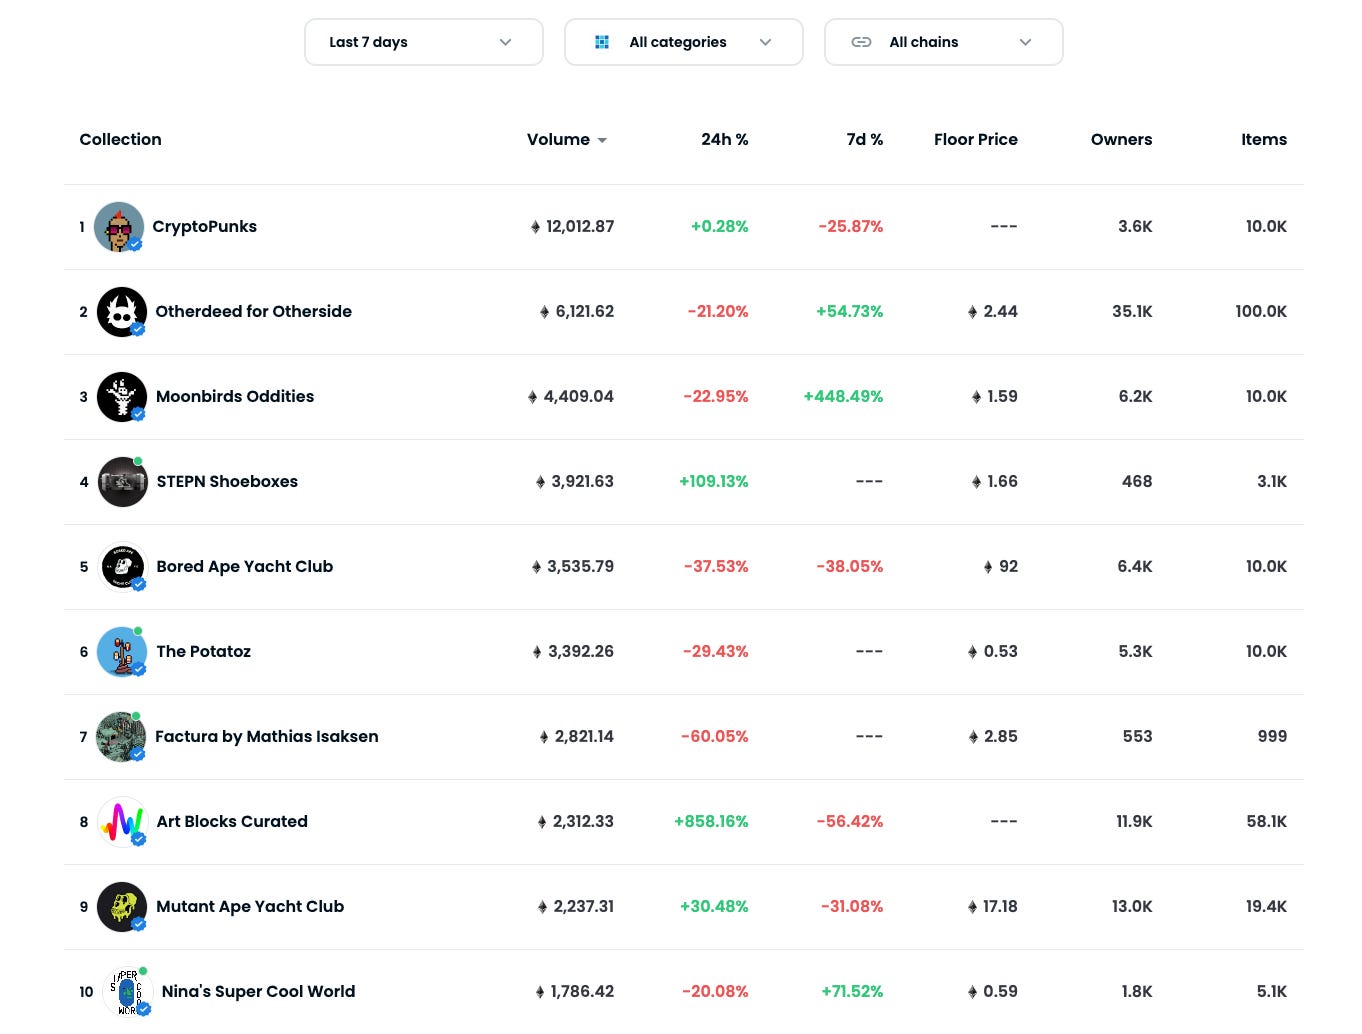The width and height of the screenshot is (1362, 1034).
Task: Click the 58.1K items value
Action: click(1267, 822)
